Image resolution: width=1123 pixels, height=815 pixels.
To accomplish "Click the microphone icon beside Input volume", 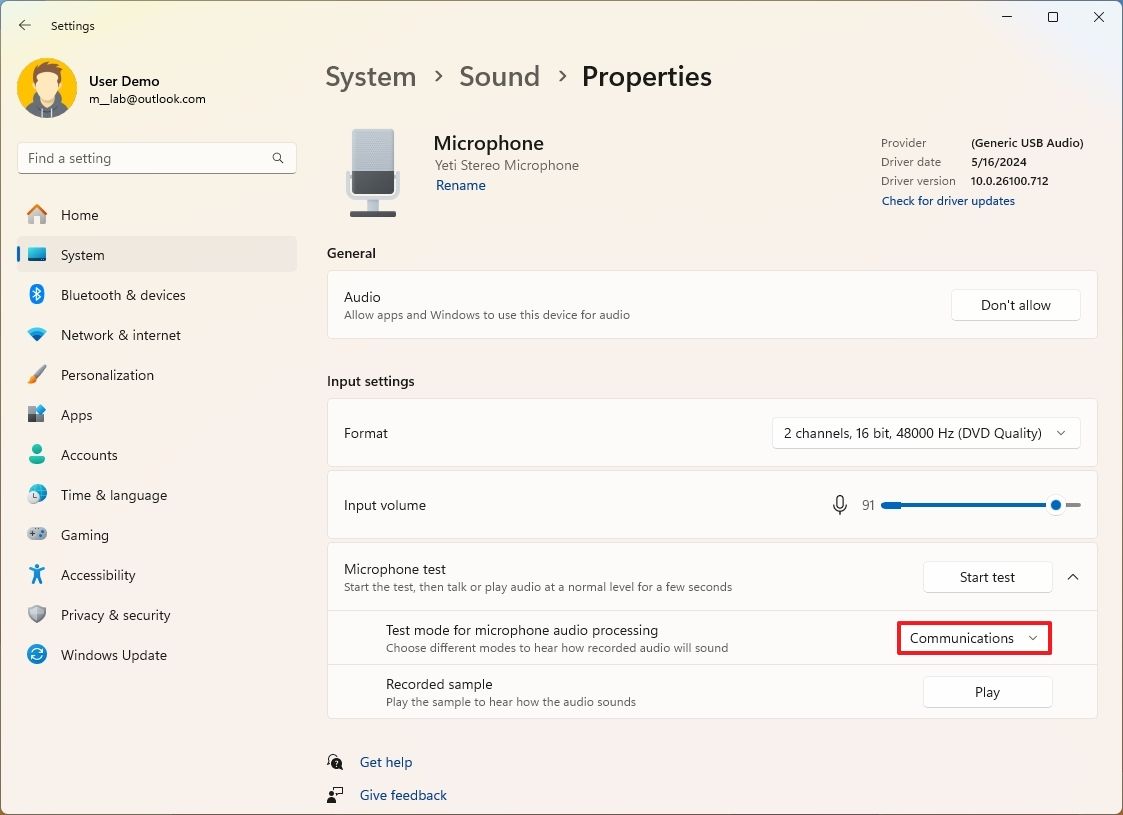I will click(839, 505).
